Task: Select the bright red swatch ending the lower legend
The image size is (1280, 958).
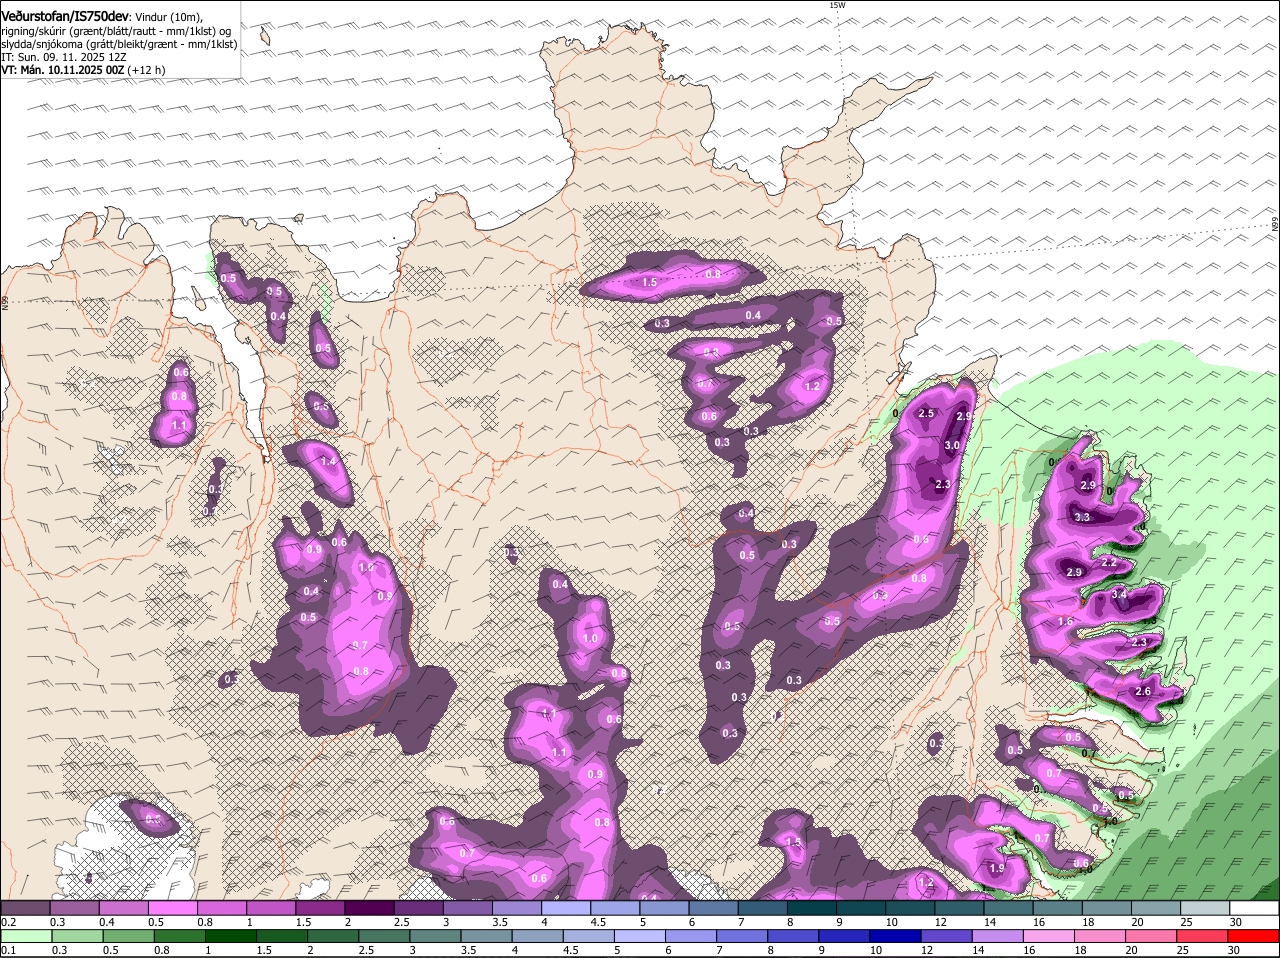Action: (x=1254, y=936)
